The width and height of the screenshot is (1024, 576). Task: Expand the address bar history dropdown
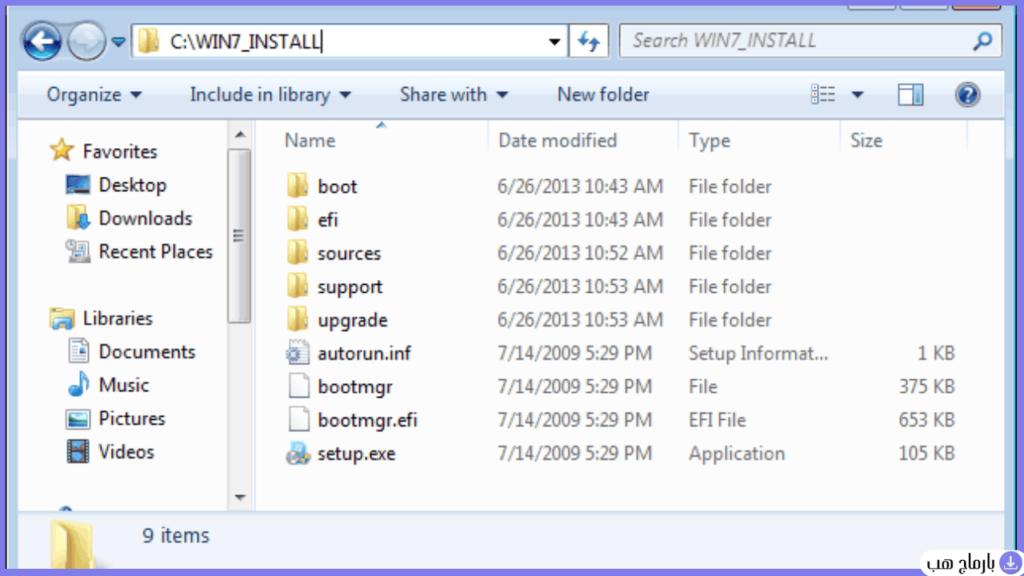[554, 42]
